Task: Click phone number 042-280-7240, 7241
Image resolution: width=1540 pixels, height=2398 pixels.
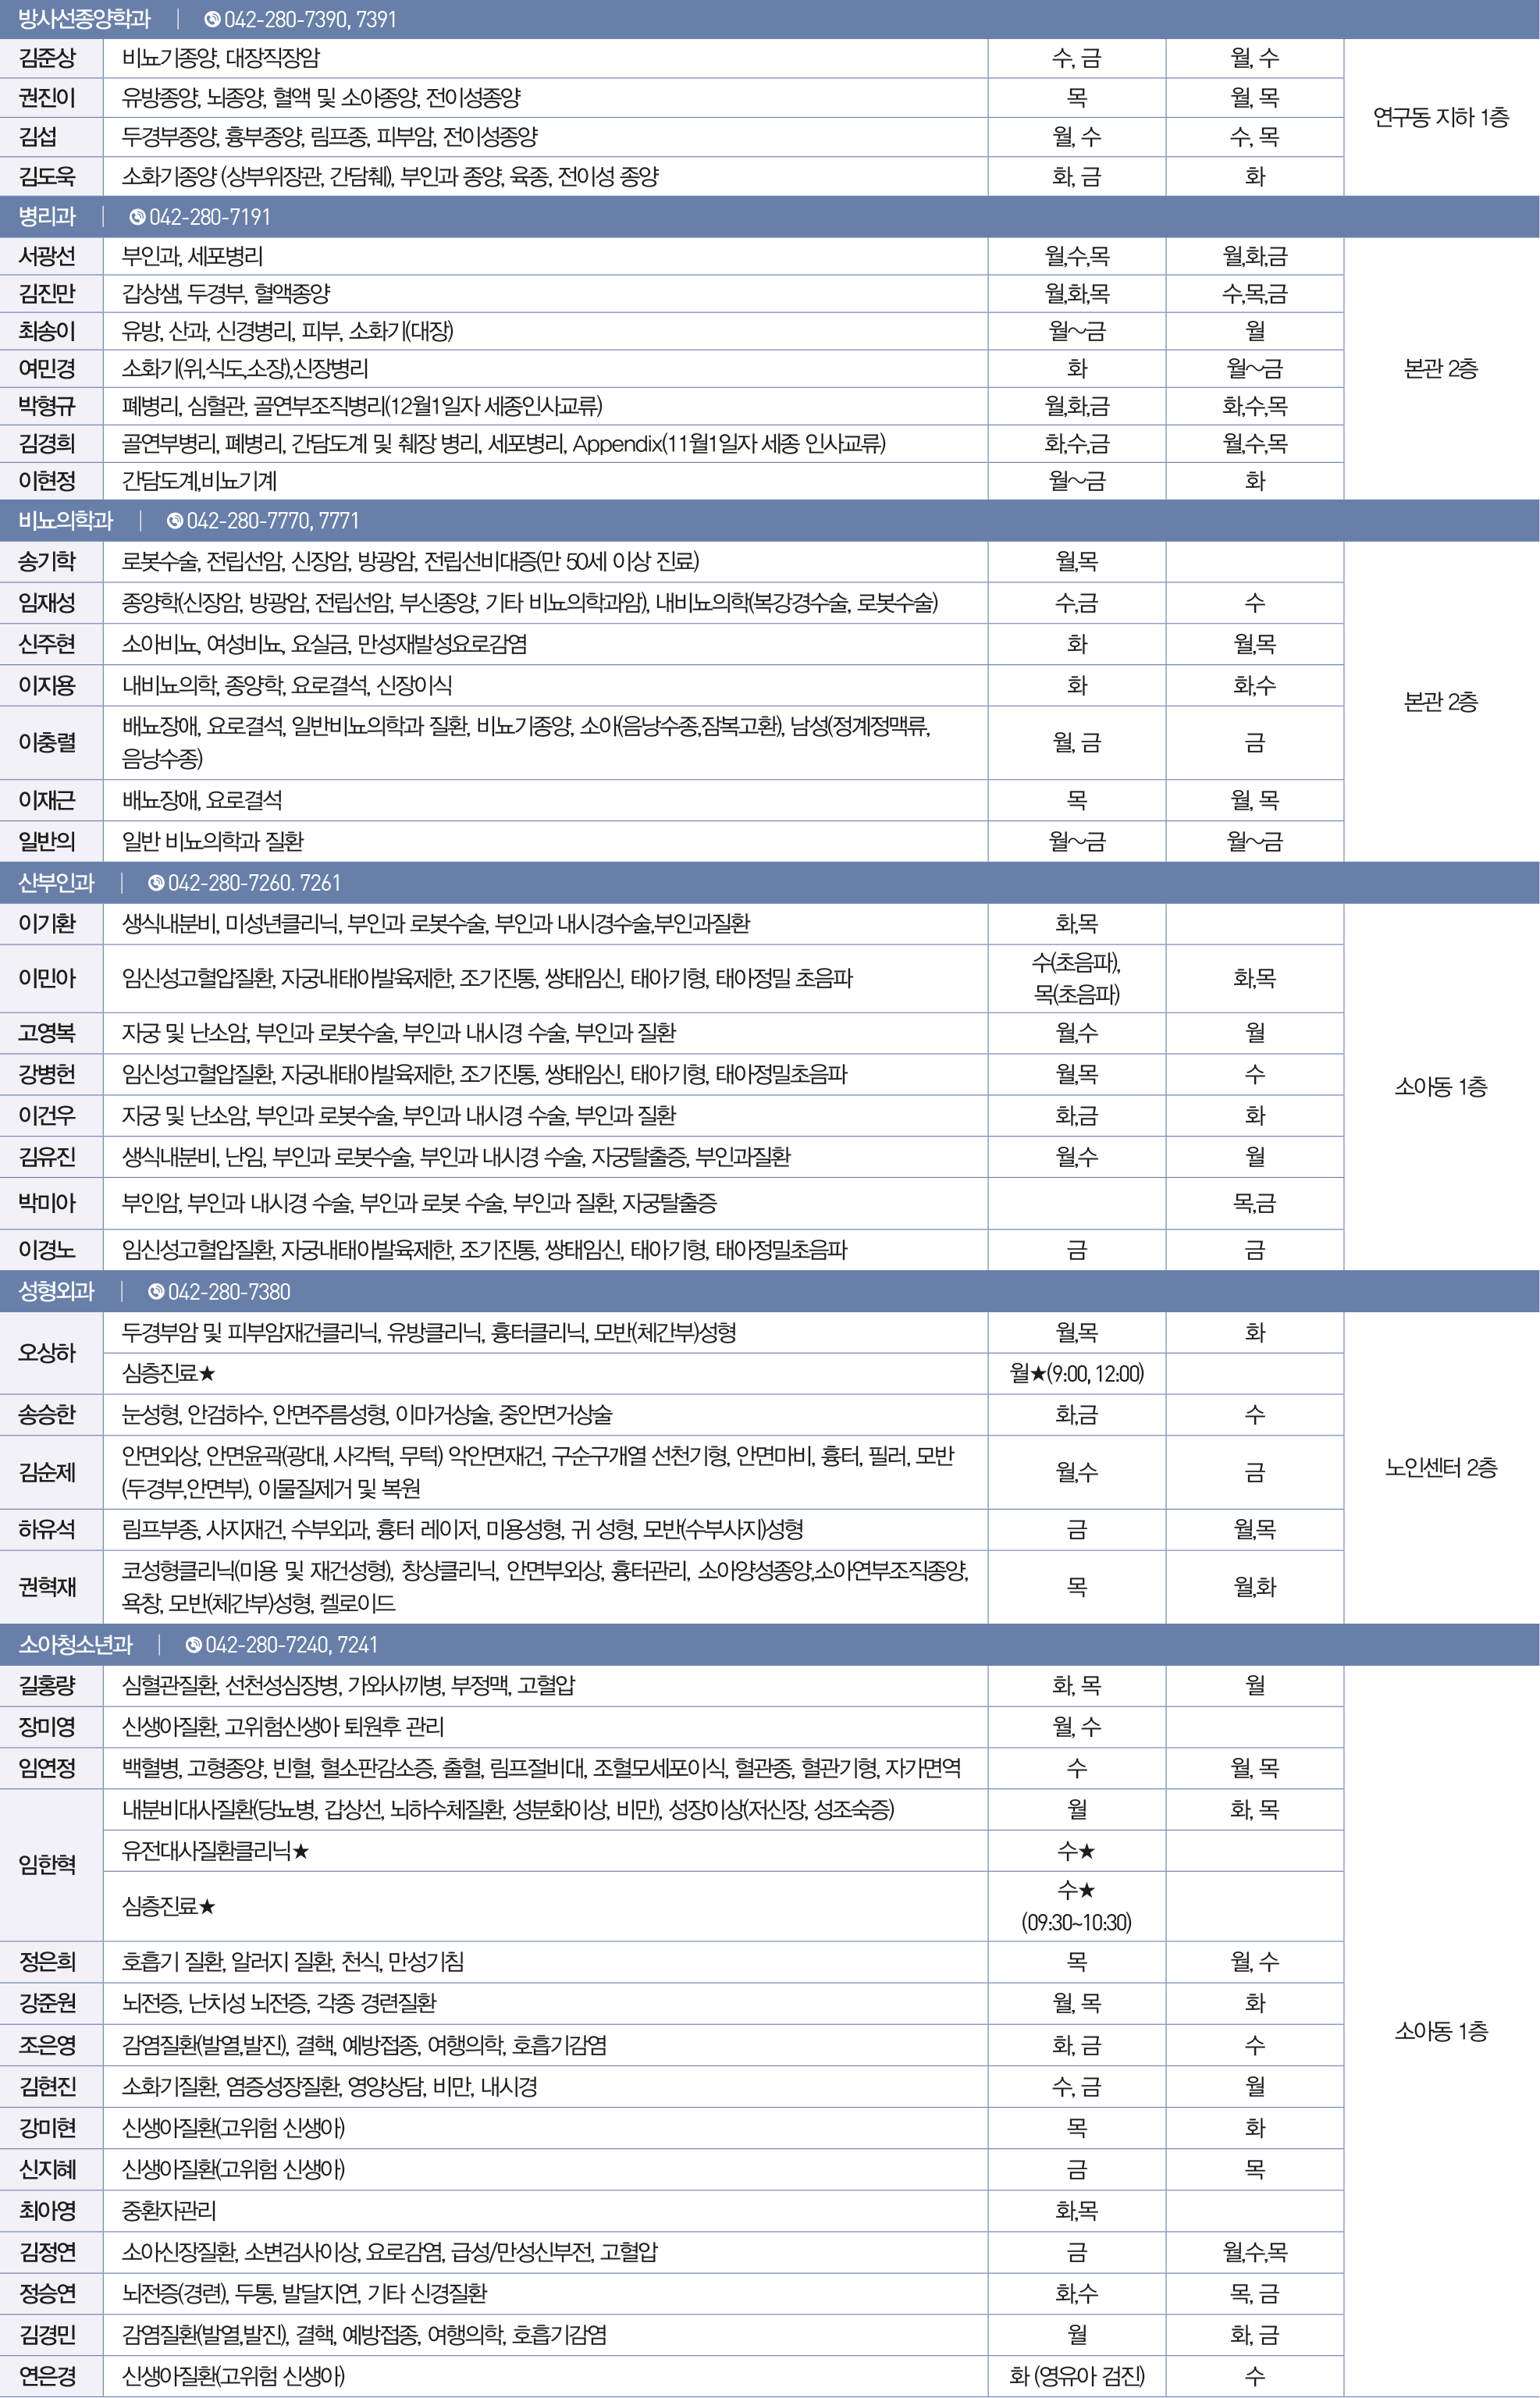Action: (291, 1645)
